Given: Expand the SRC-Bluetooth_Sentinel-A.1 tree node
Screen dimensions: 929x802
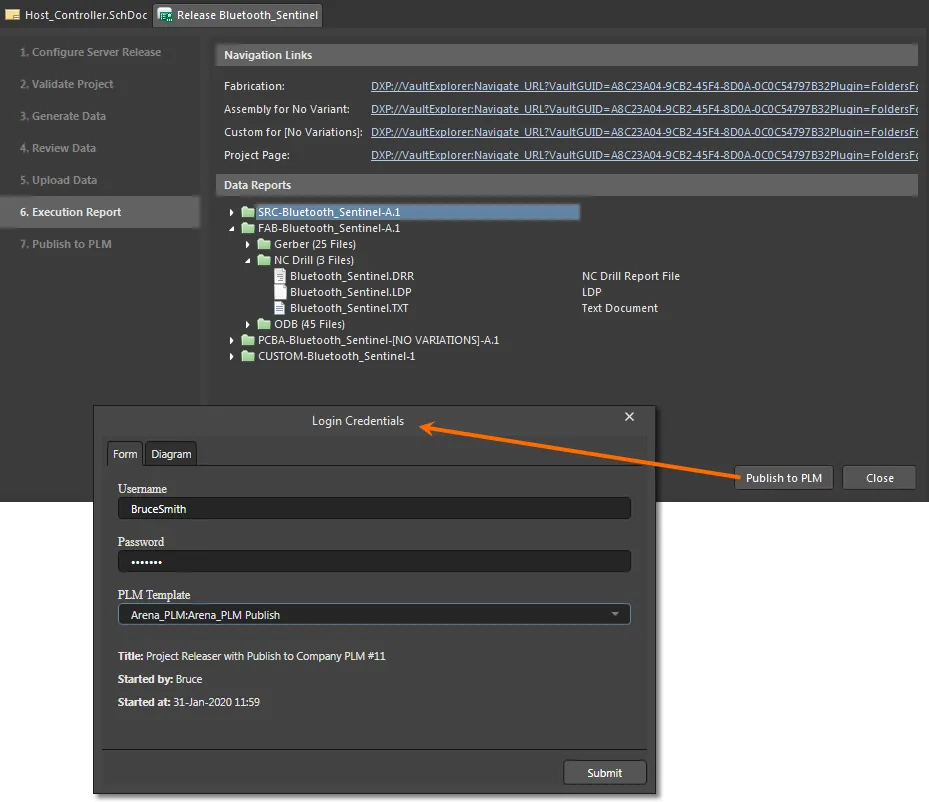Looking at the screenshot, I should coord(232,212).
